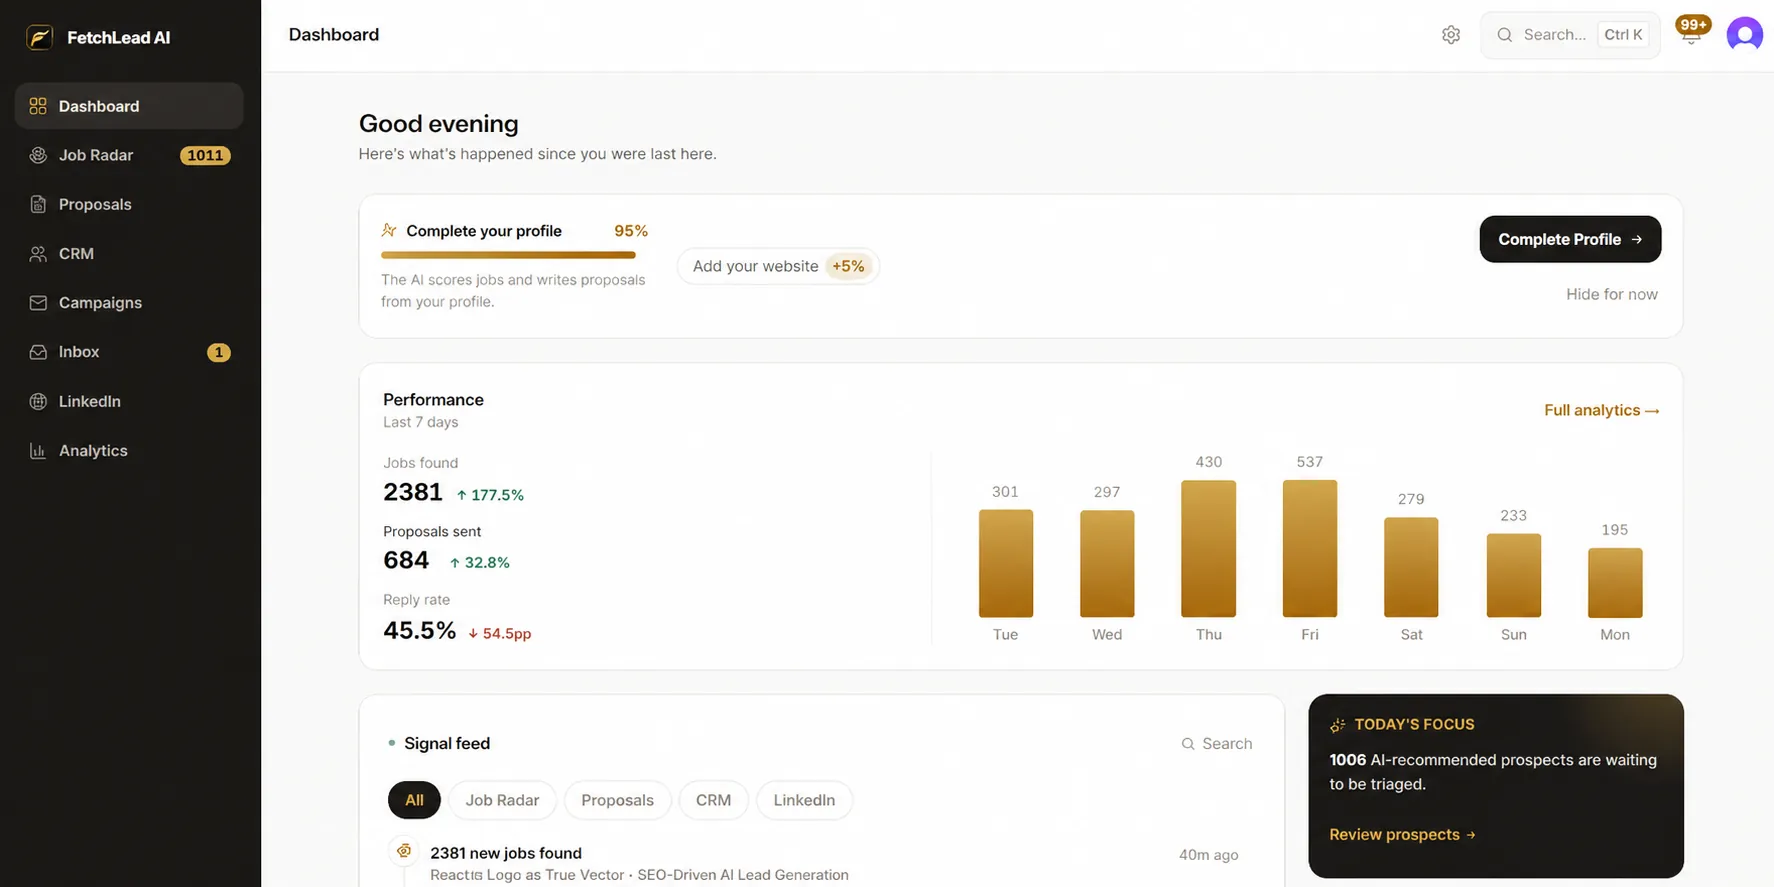Viewport: 1774px width, 887px height.
Task: Click the 1006 AI-recommended prospects text
Action: click(1493, 772)
